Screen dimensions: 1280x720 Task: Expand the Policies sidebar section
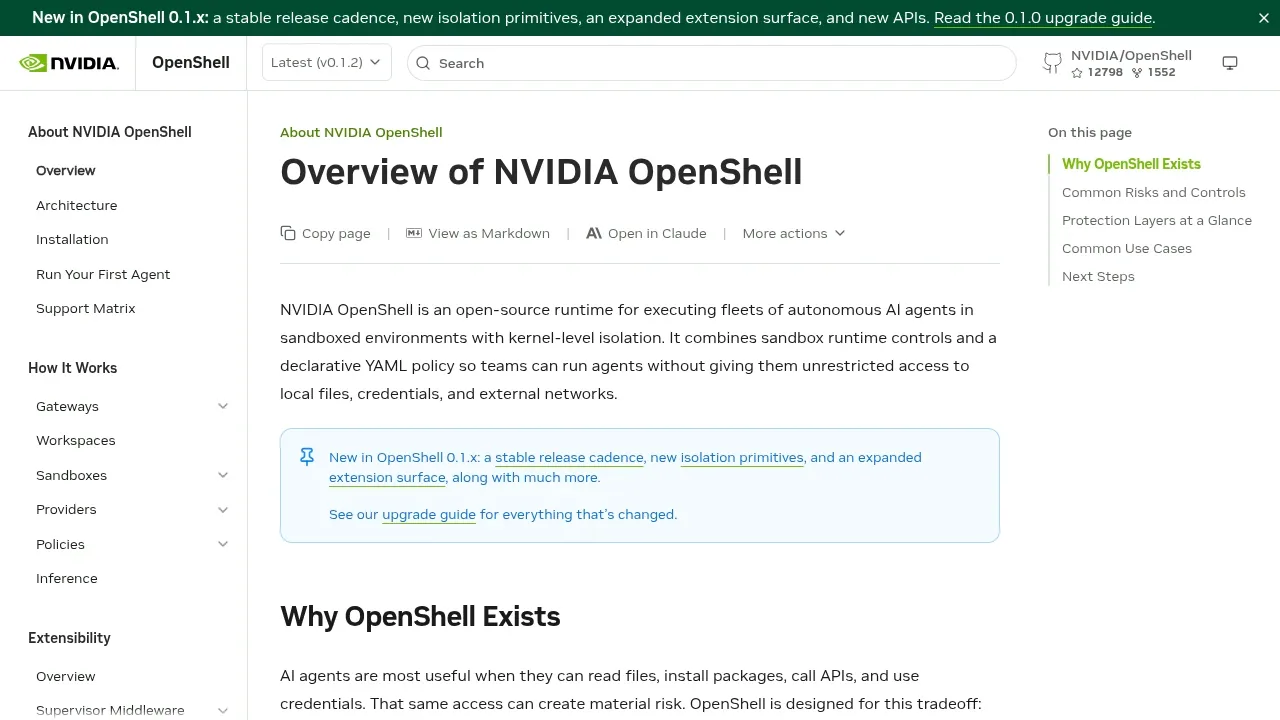tap(223, 544)
